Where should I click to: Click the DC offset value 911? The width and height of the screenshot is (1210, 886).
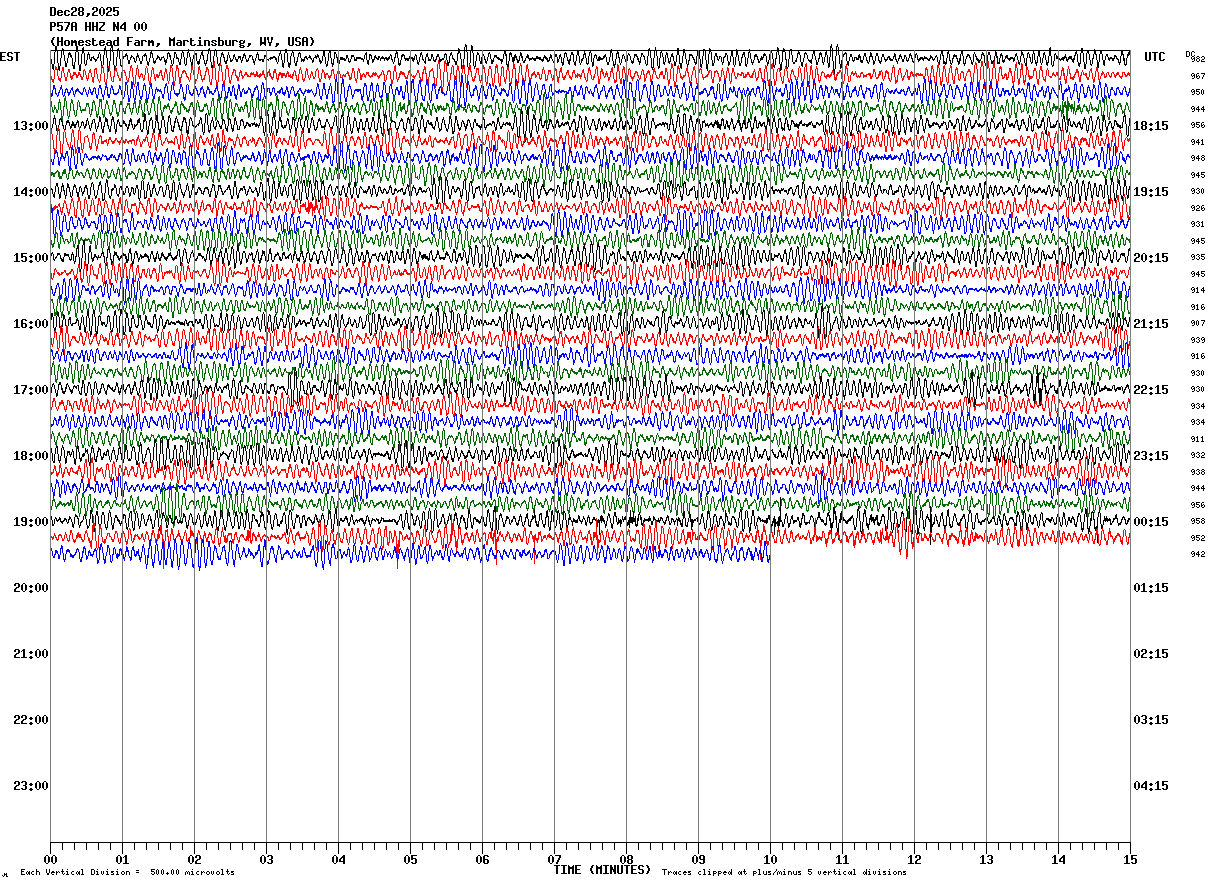tap(1197, 439)
